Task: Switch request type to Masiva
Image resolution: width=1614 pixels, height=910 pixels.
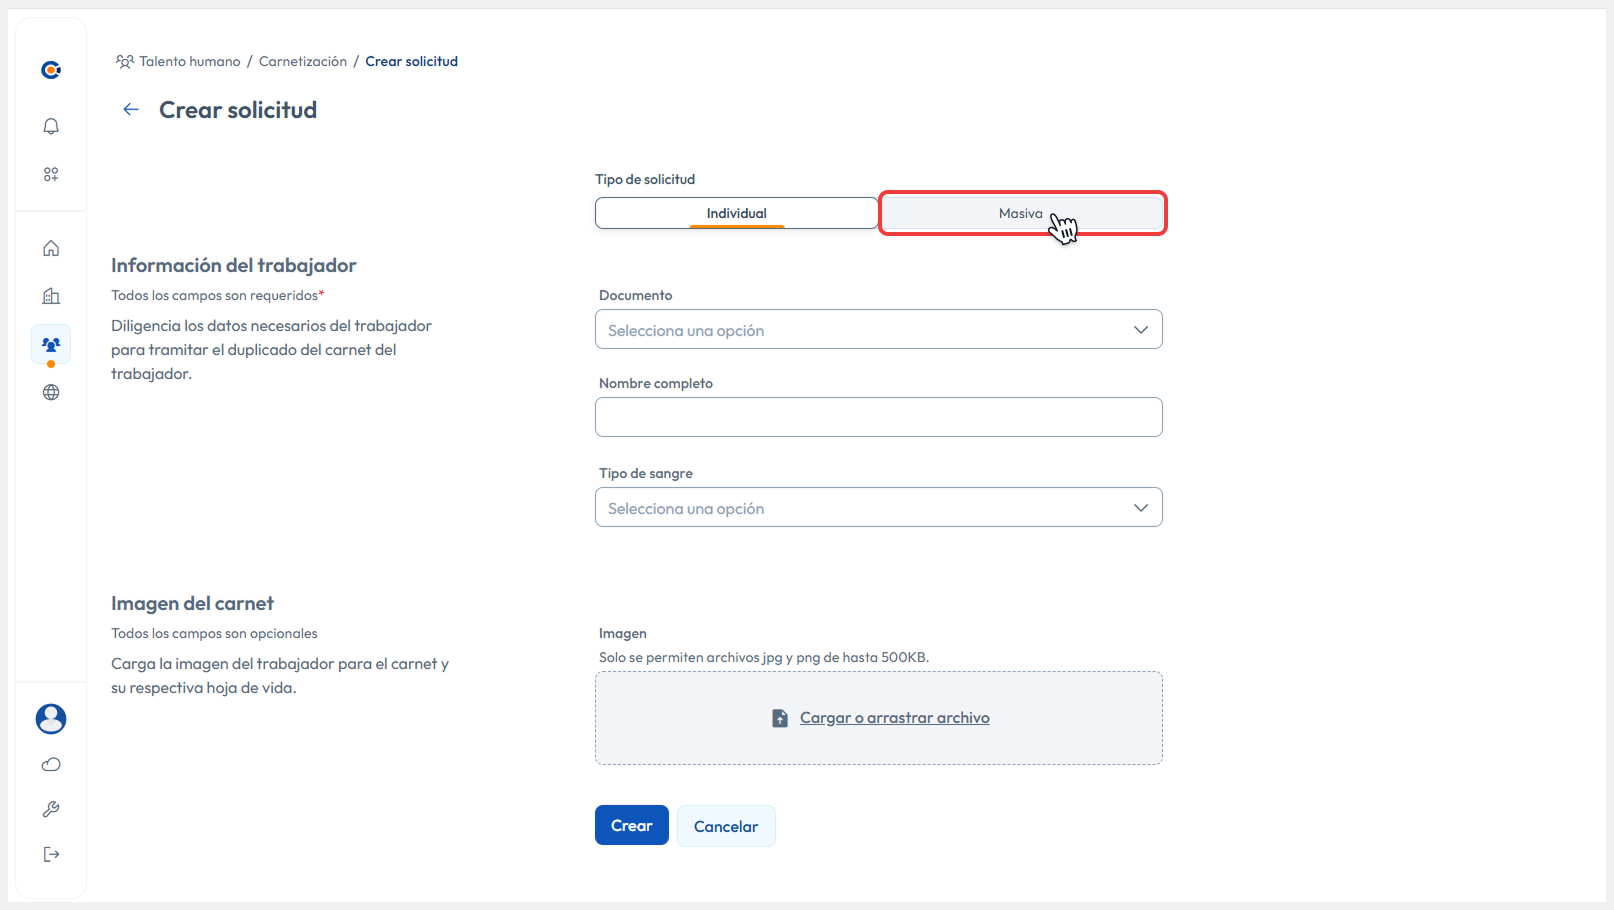Action: click(x=1021, y=212)
